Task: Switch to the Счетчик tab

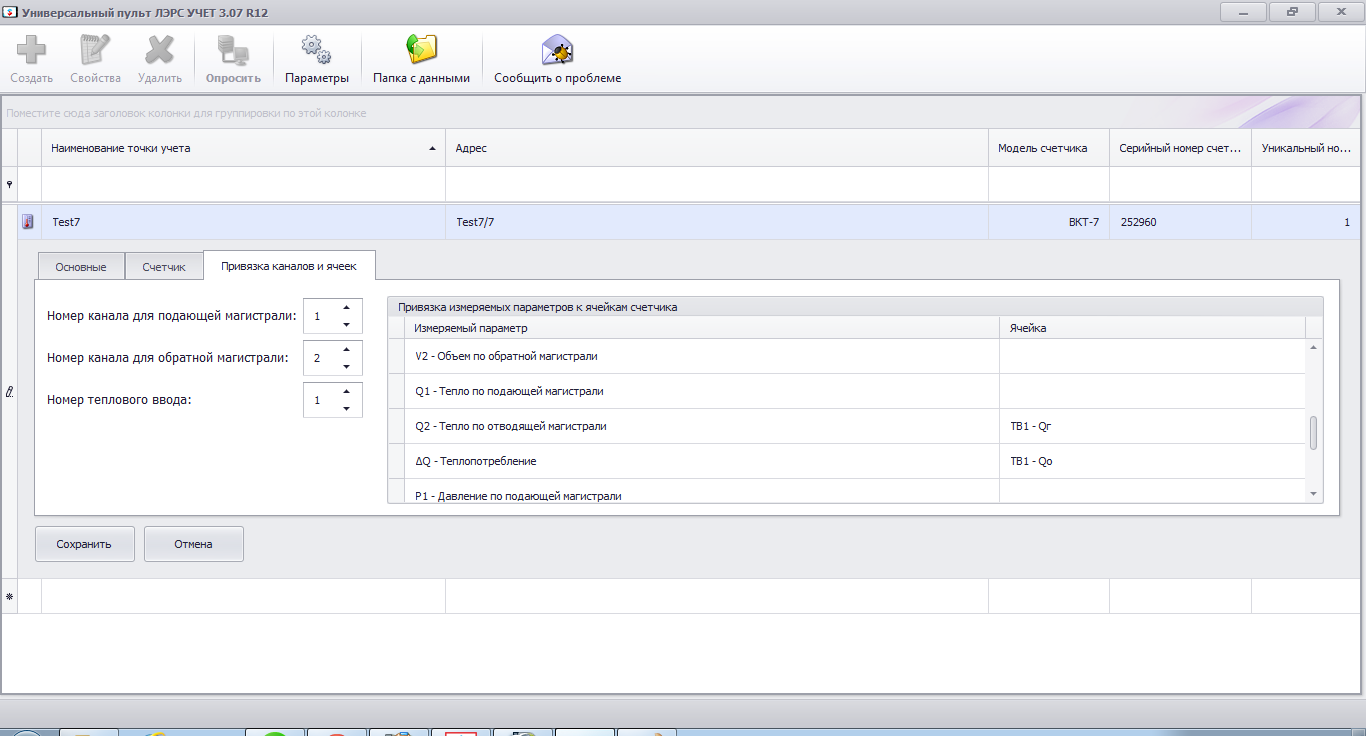Action: coord(164,267)
